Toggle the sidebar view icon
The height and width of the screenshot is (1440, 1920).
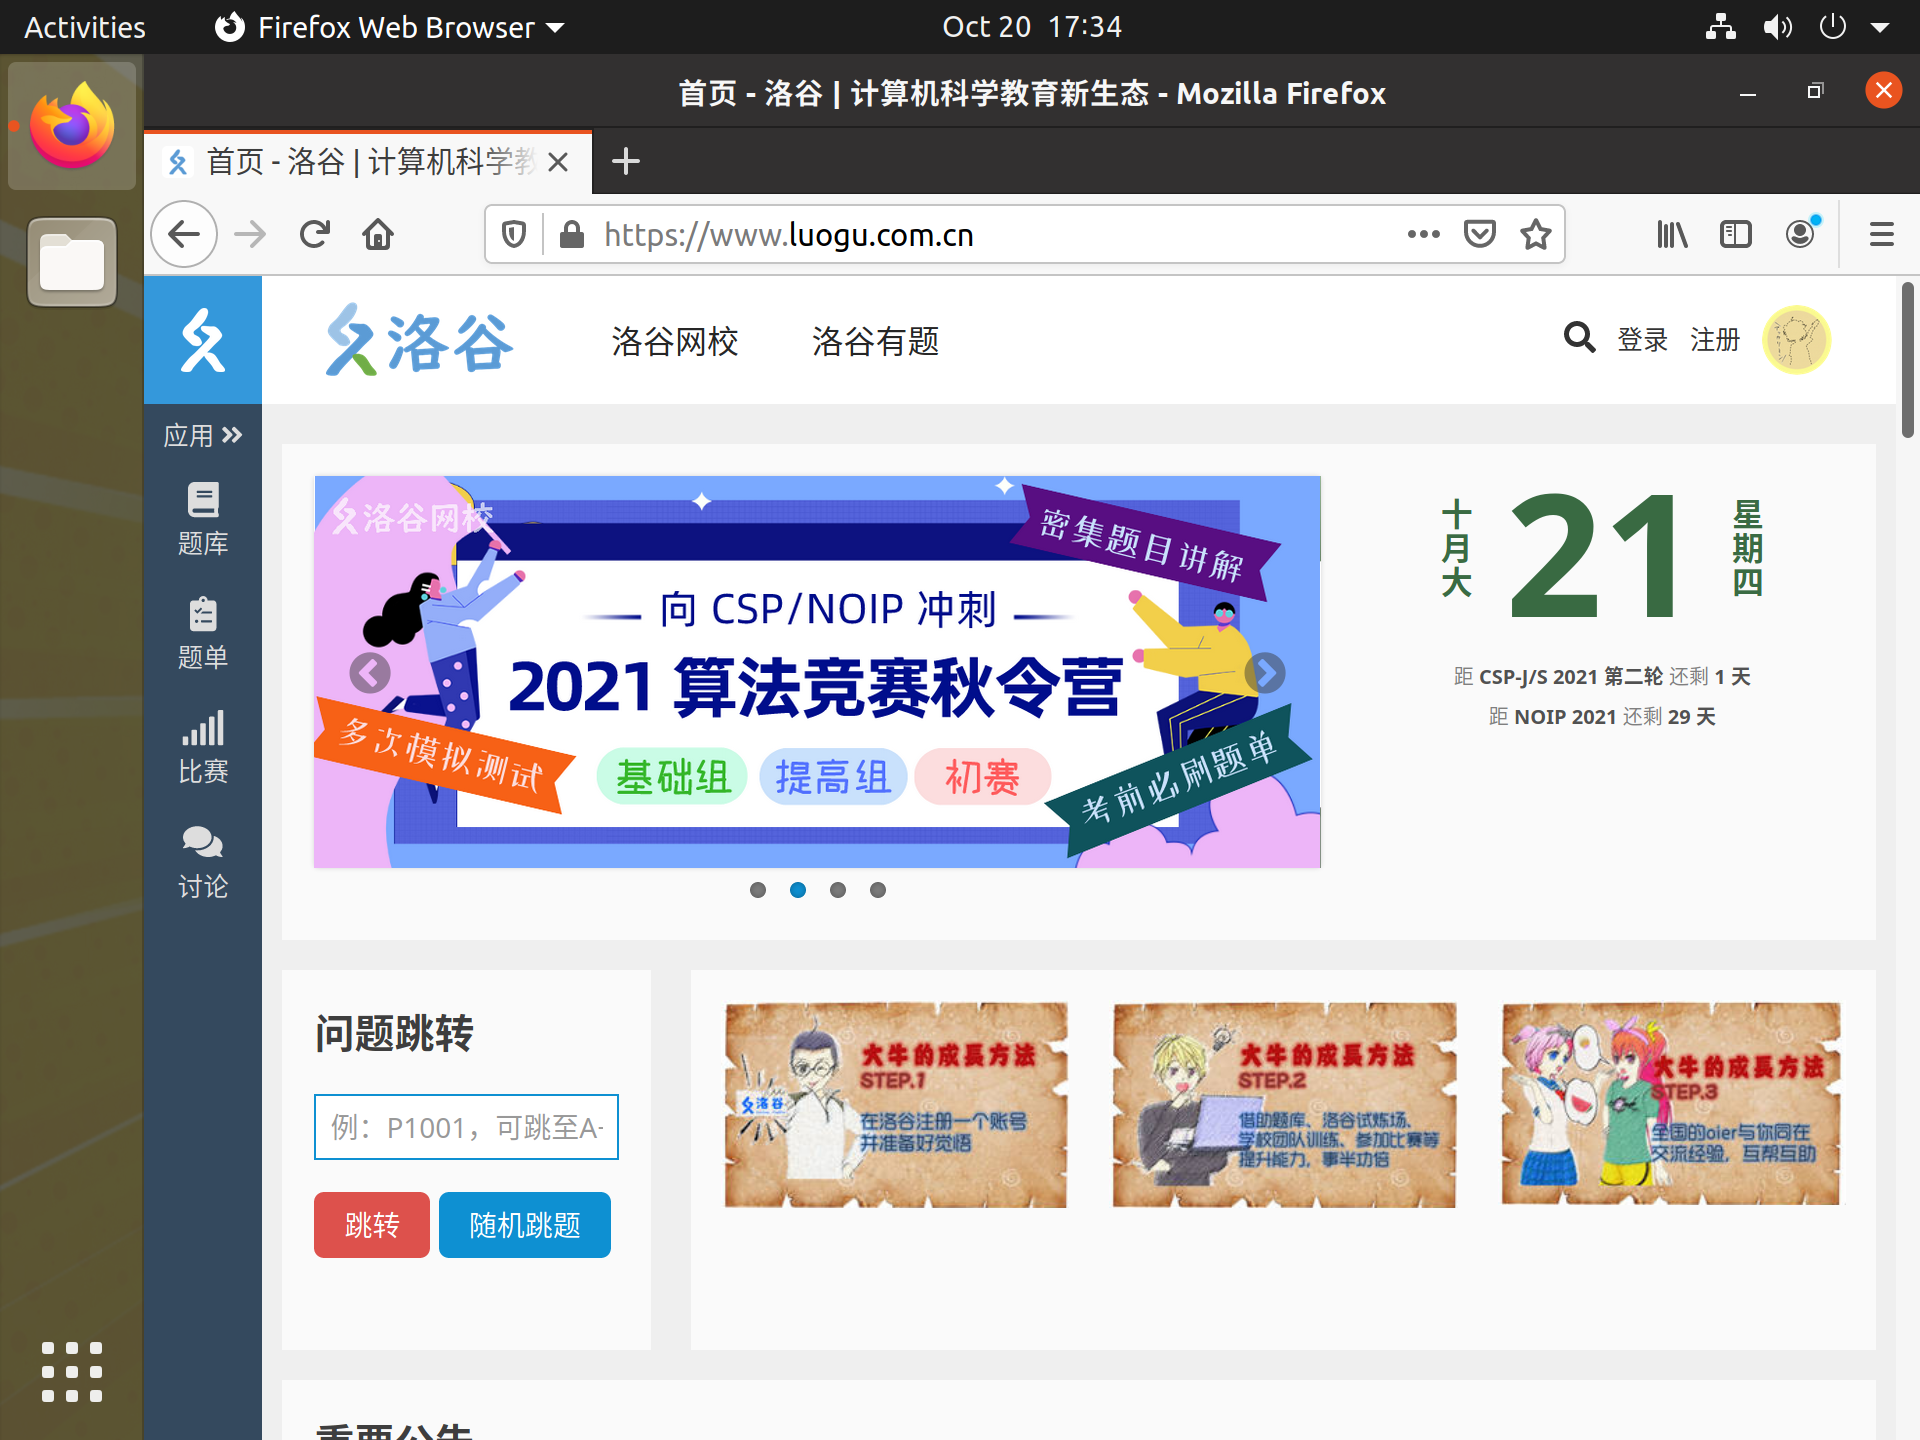coord(1736,235)
